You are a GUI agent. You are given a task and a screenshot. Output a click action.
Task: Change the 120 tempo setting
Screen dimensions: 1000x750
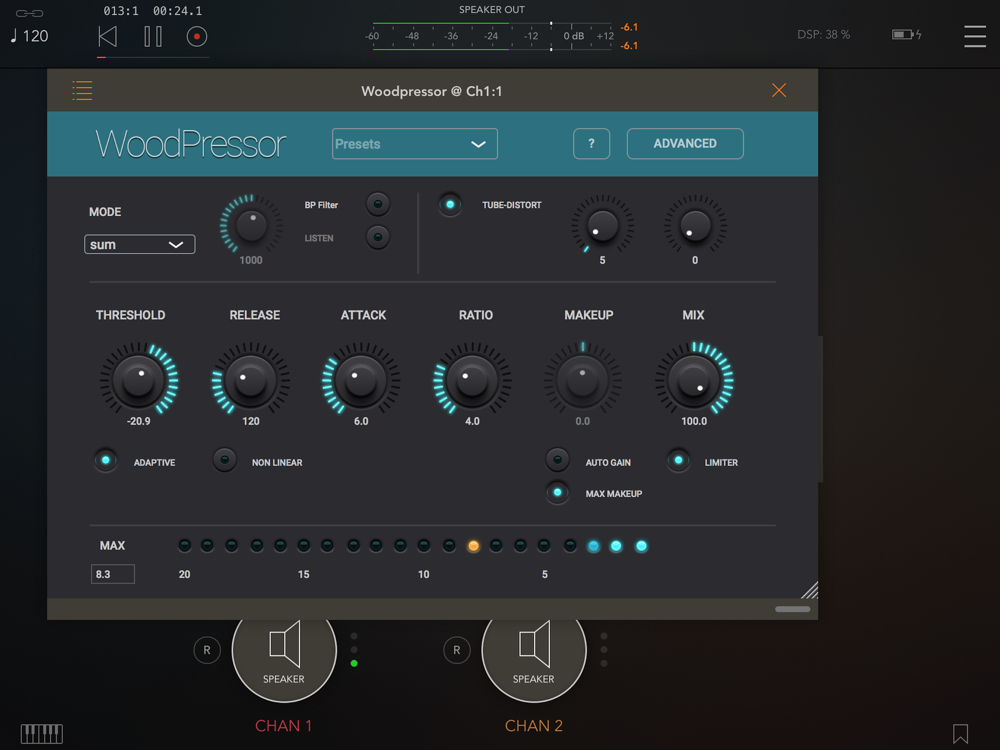pyautogui.click(x=29, y=36)
